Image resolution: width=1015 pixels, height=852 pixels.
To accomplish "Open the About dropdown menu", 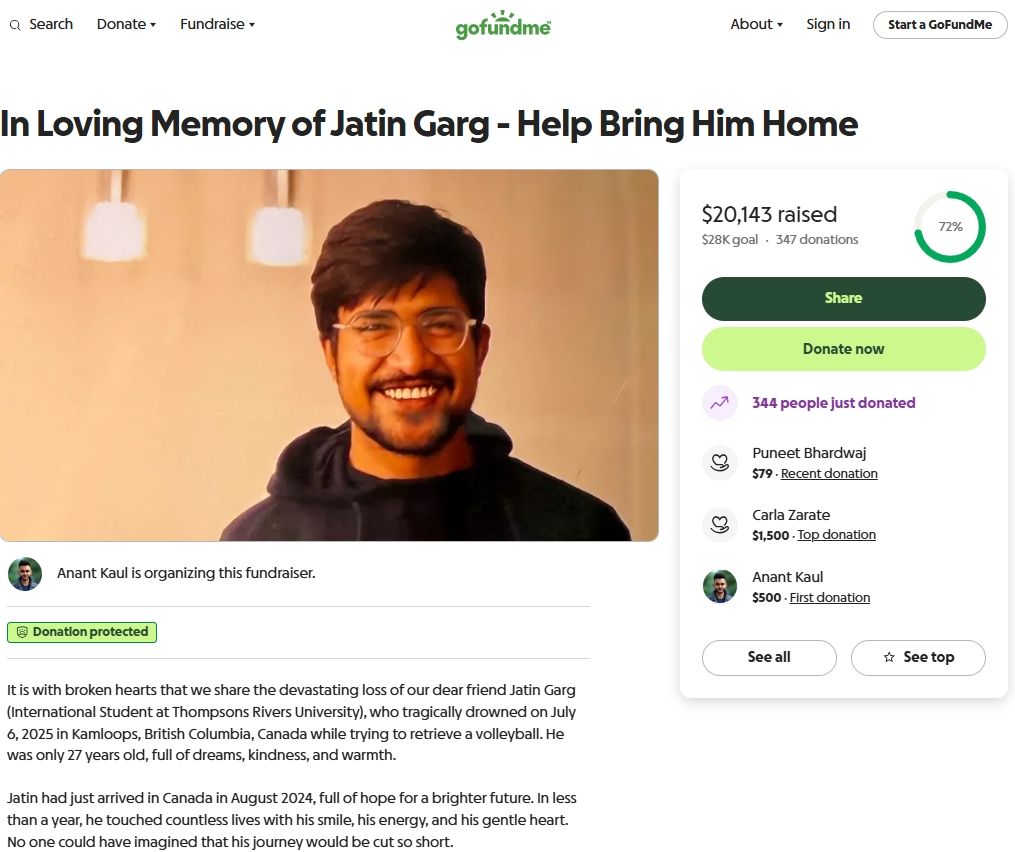I will (757, 24).
